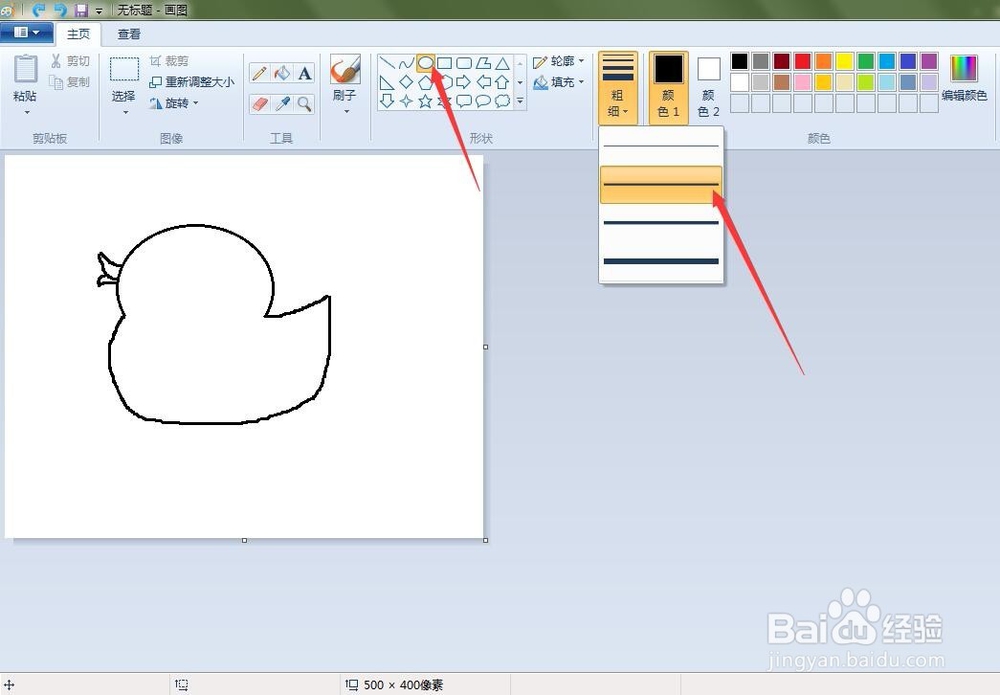The width and height of the screenshot is (1000, 695).
Task: Open the Brushes (刷子) dropdown arrow
Action: (x=346, y=112)
